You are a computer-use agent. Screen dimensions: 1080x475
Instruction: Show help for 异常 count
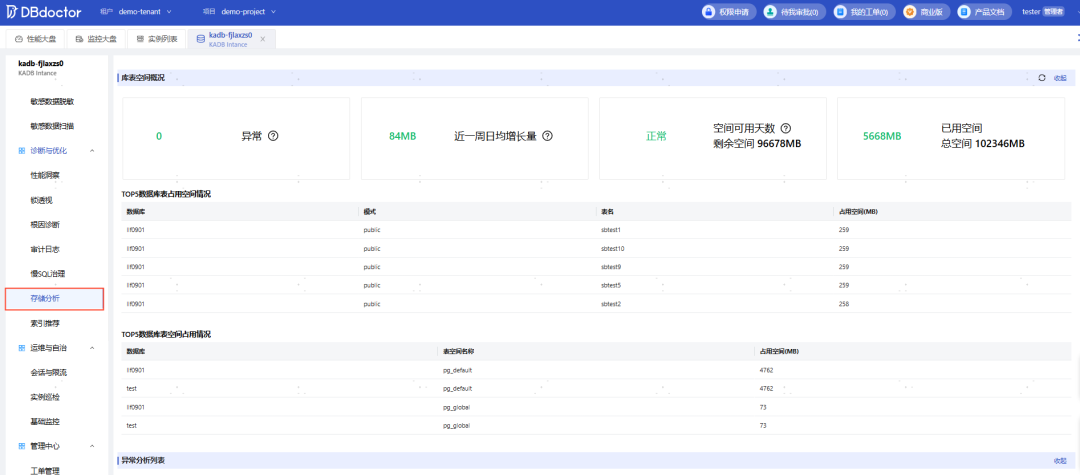pos(273,136)
